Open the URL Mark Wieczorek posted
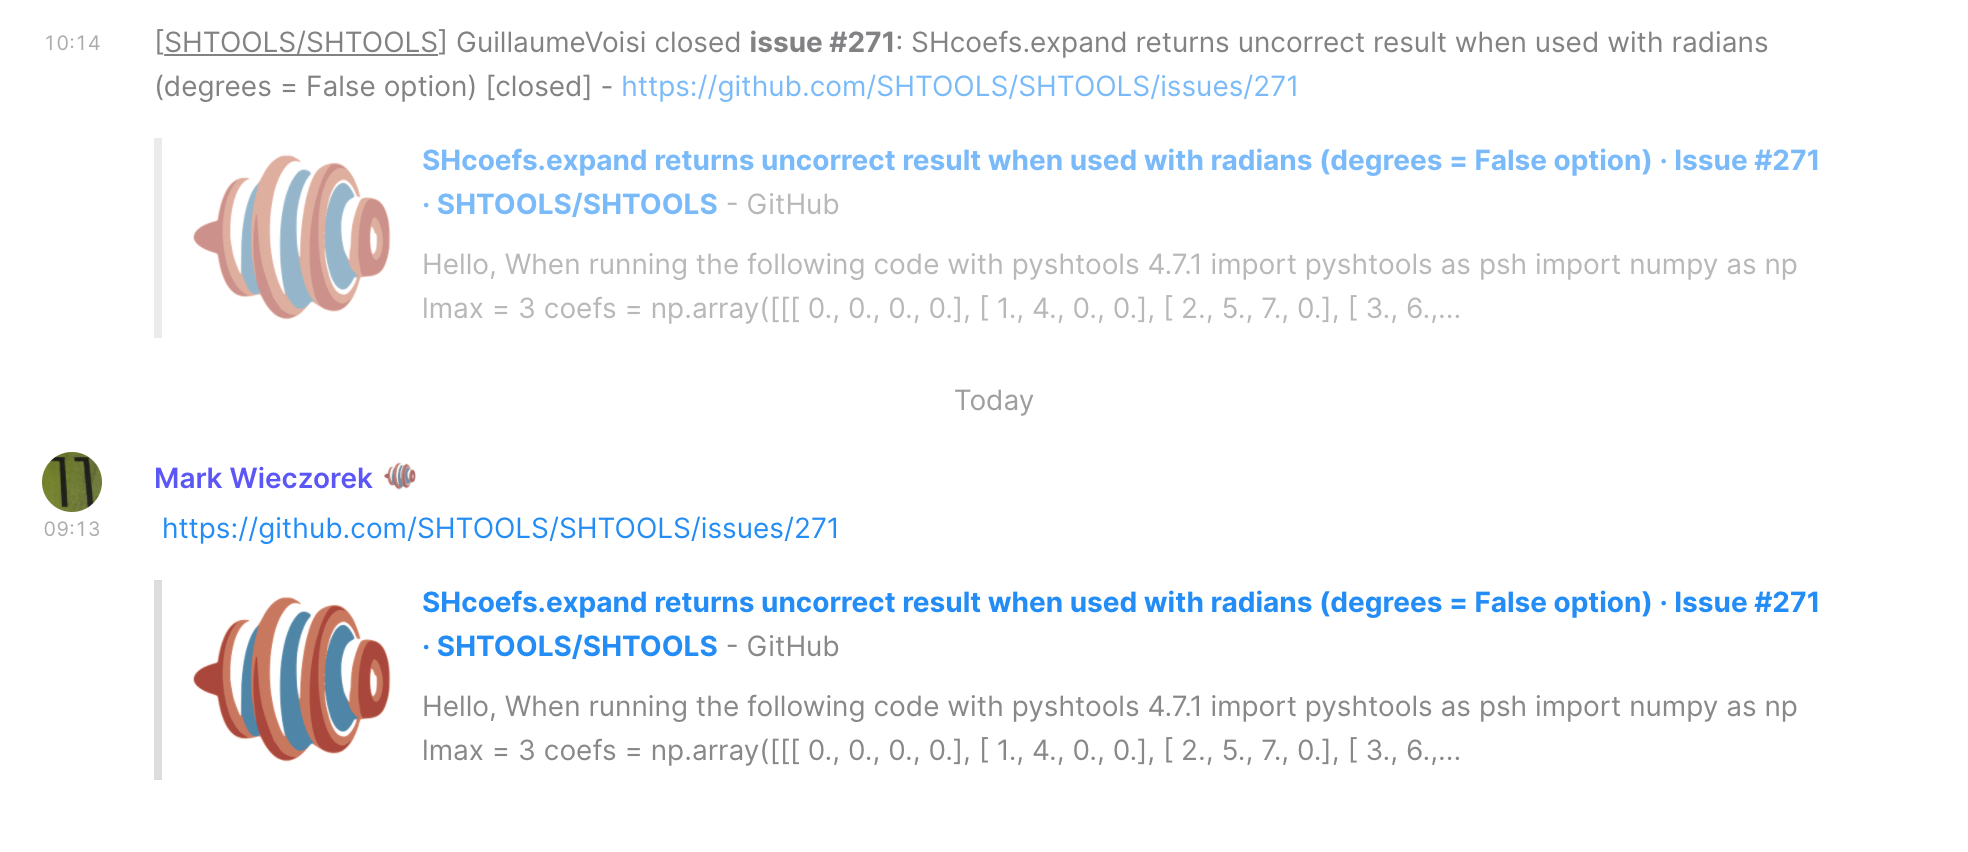1968x852 pixels. click(500, 528)
